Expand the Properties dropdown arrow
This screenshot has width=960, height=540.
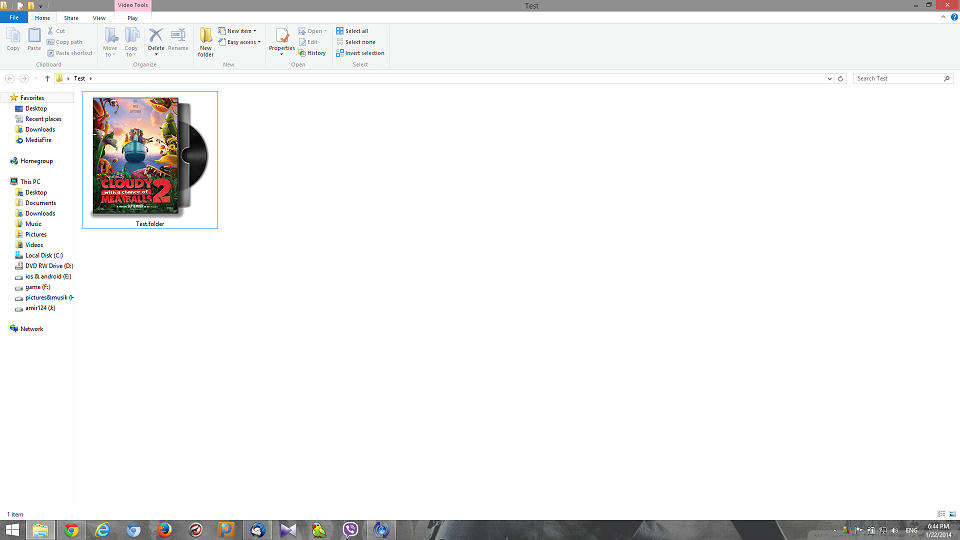point(282,54)
